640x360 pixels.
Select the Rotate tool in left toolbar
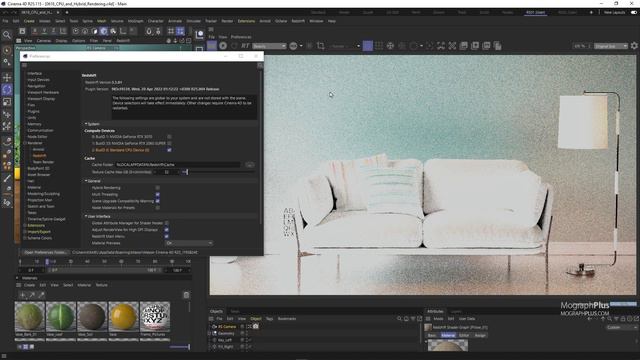(x=7, y=89)
